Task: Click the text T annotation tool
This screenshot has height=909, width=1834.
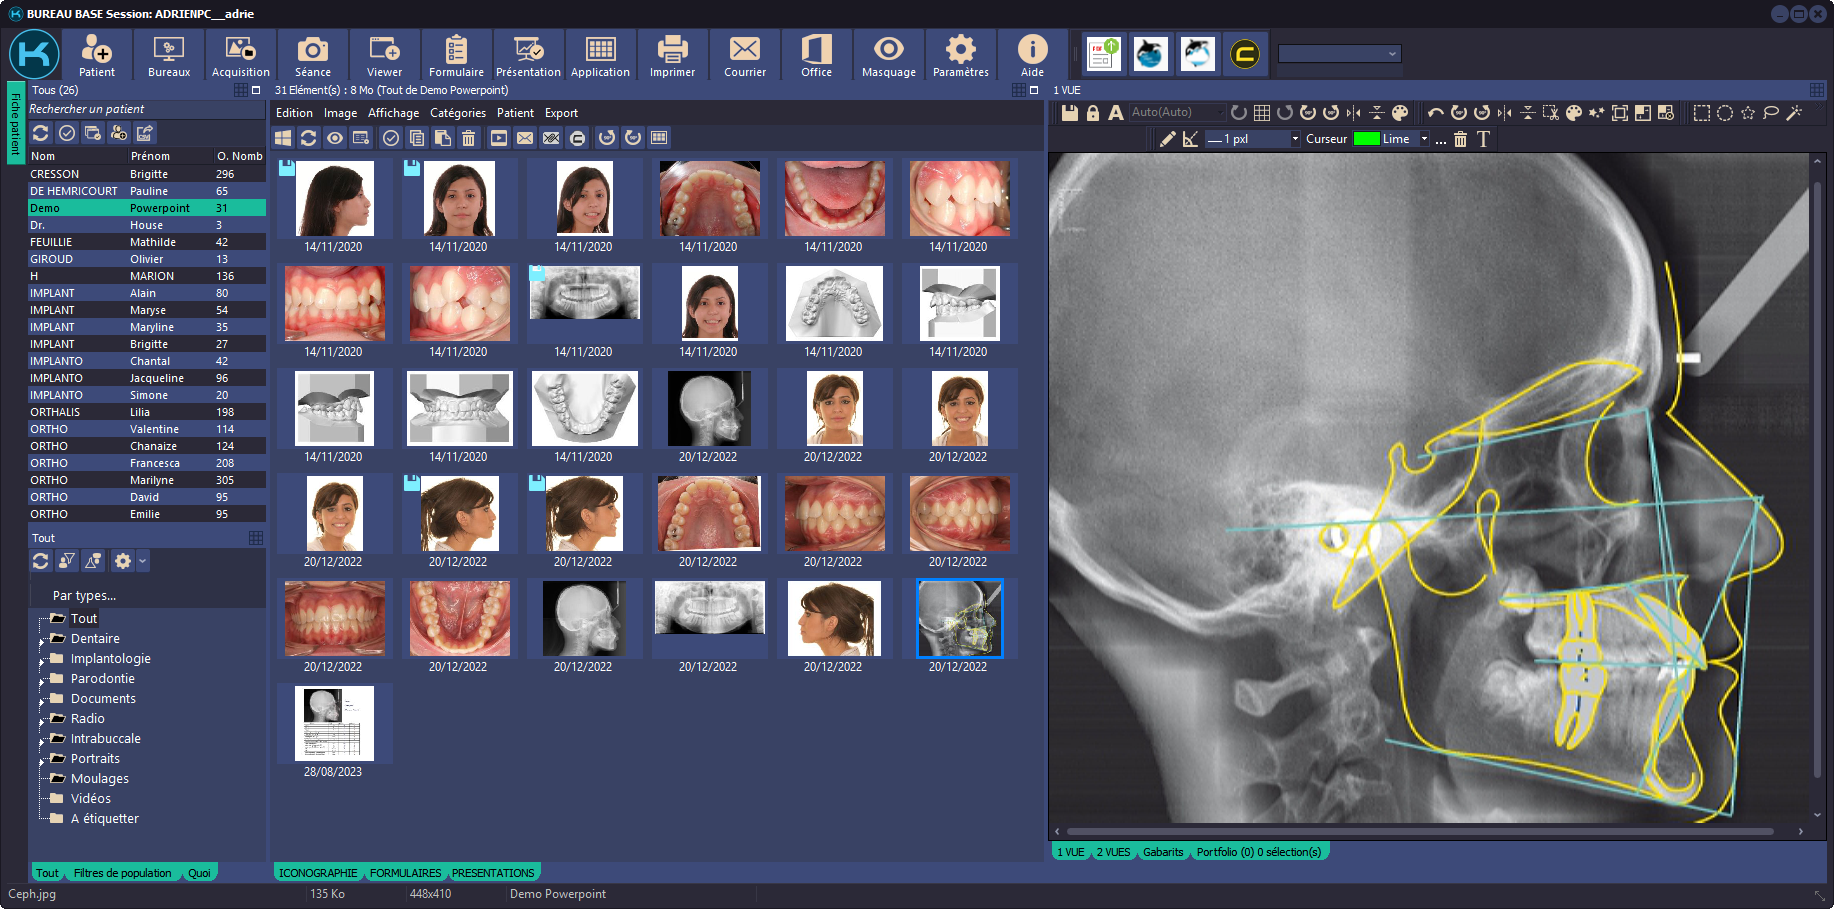Action: [x=1483, y=139]
